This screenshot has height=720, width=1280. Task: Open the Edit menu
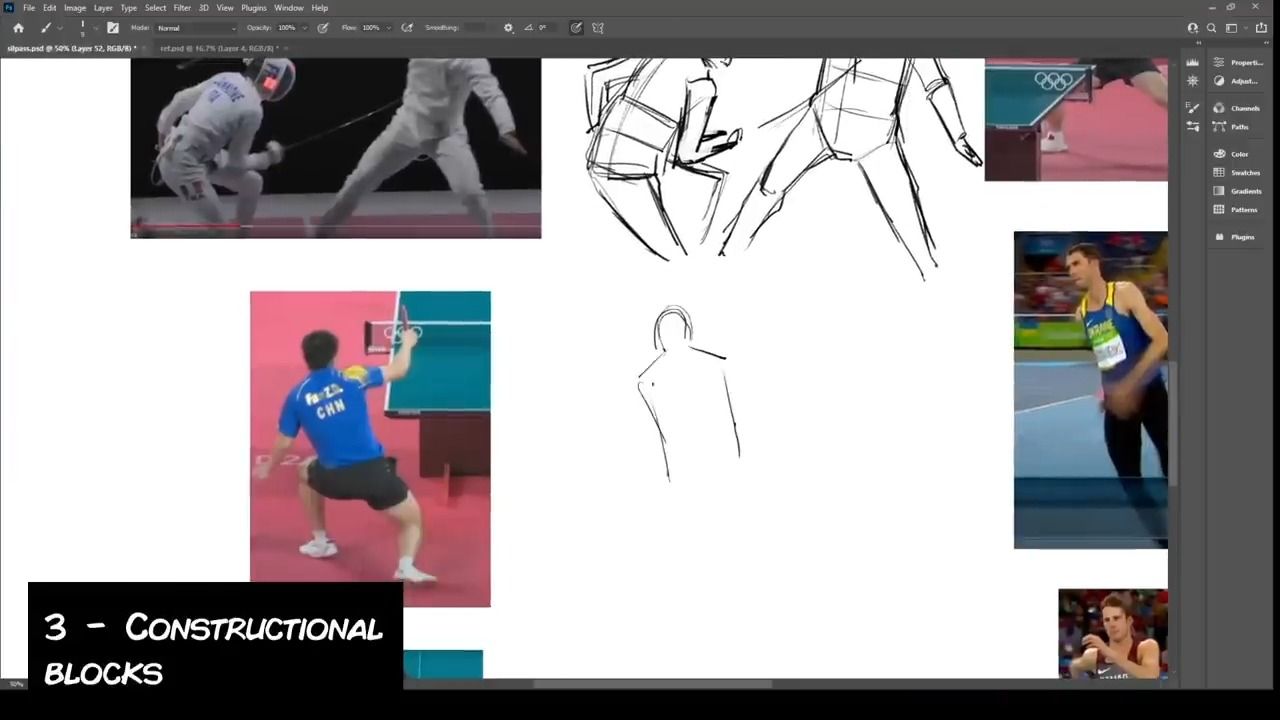[49, 8]
